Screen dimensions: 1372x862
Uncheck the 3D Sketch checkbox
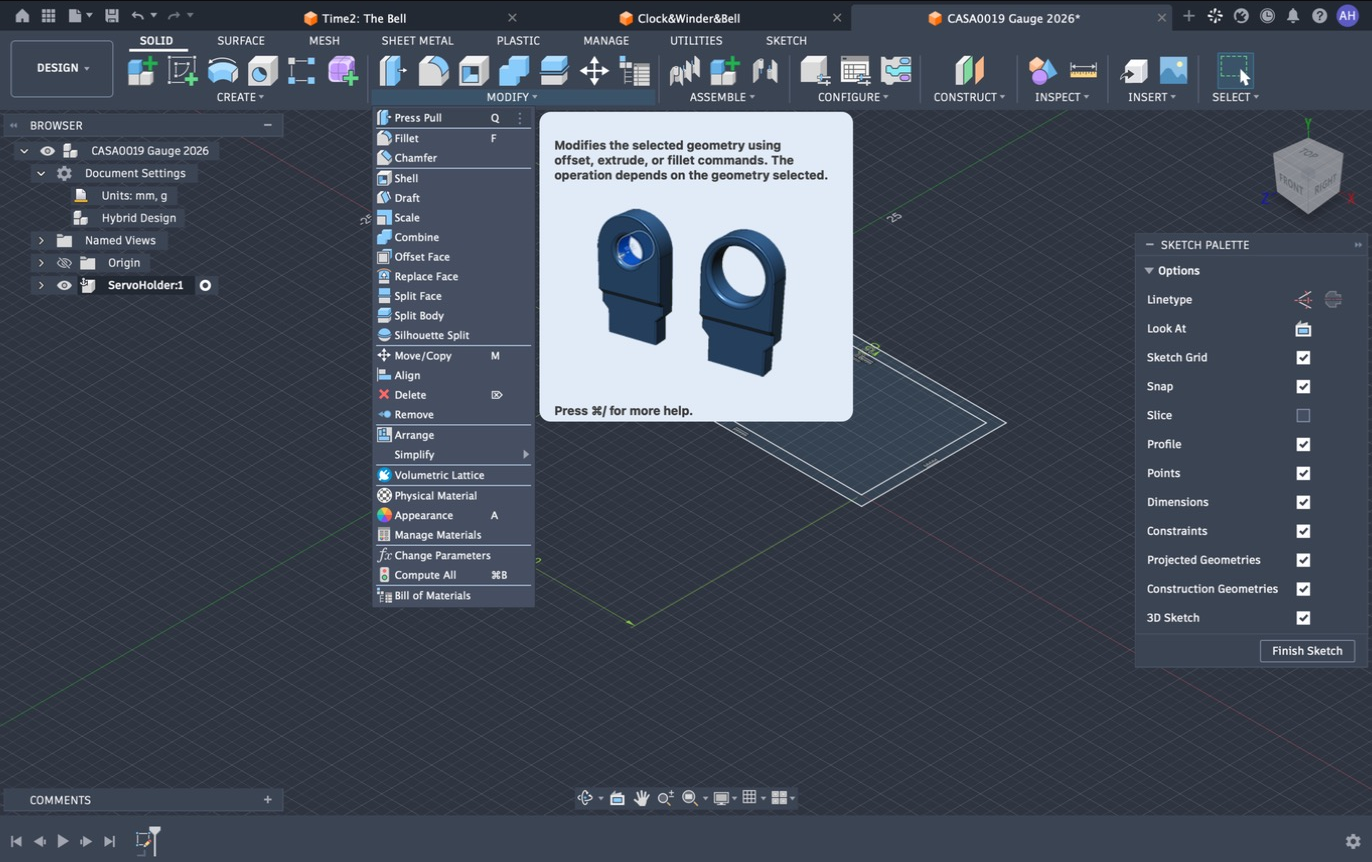click(x=1303, y=618)
